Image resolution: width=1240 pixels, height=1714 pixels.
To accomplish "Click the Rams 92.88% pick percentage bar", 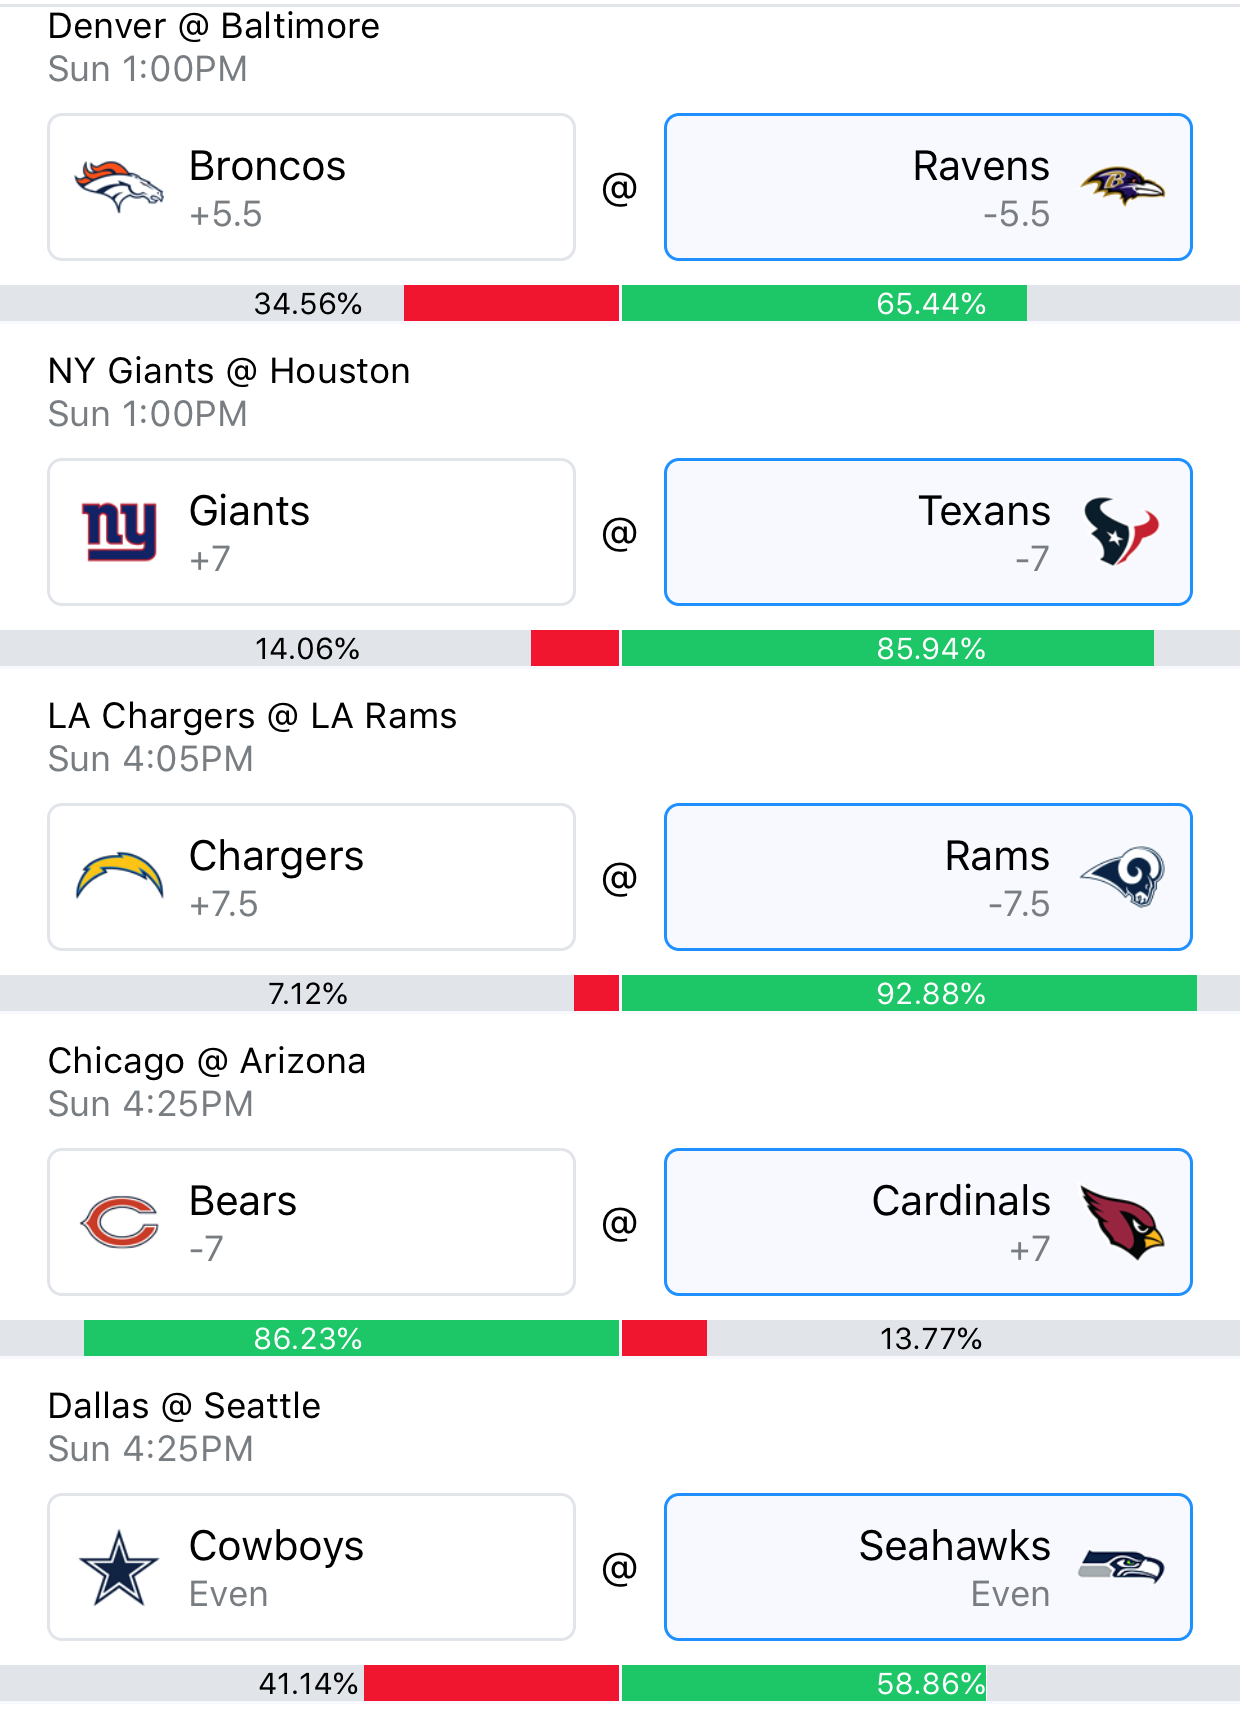I will (909, 993).
